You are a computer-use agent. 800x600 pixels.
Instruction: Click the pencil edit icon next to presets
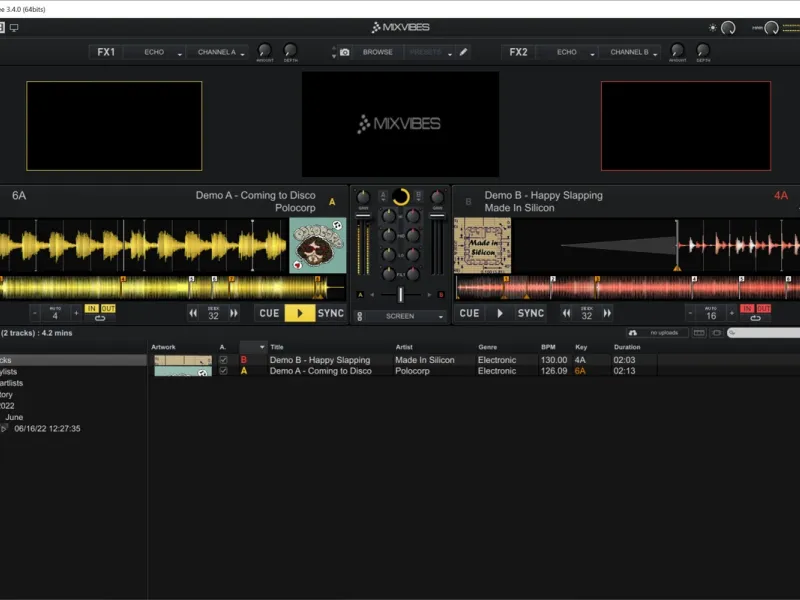(x=463, y=52)
